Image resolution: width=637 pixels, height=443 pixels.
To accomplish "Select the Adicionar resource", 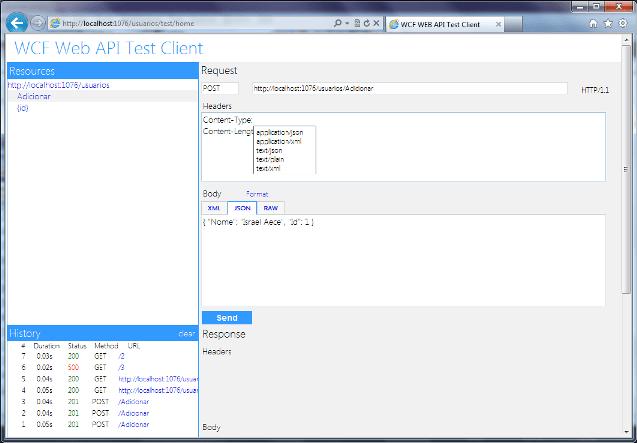I will click(x=36, y=97).
